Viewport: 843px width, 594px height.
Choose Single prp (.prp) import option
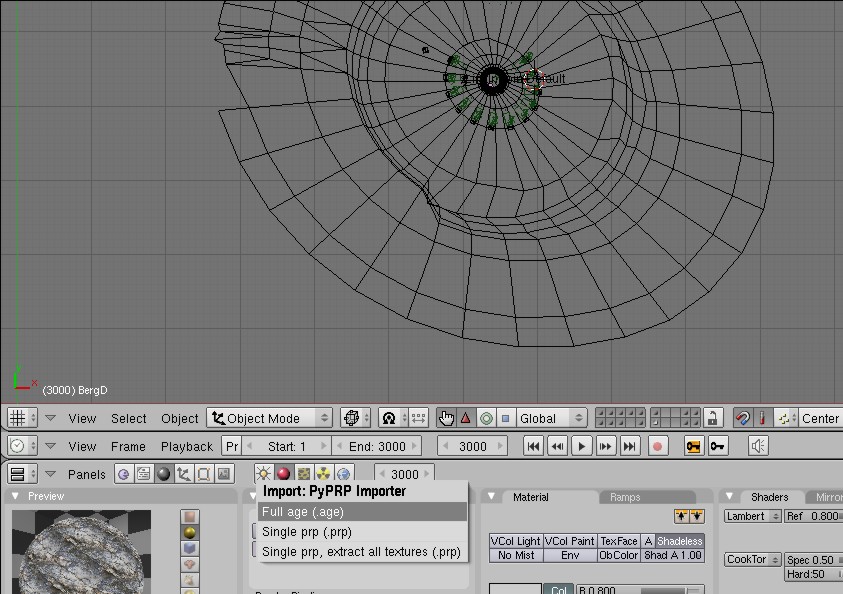[x=363, y=532]
